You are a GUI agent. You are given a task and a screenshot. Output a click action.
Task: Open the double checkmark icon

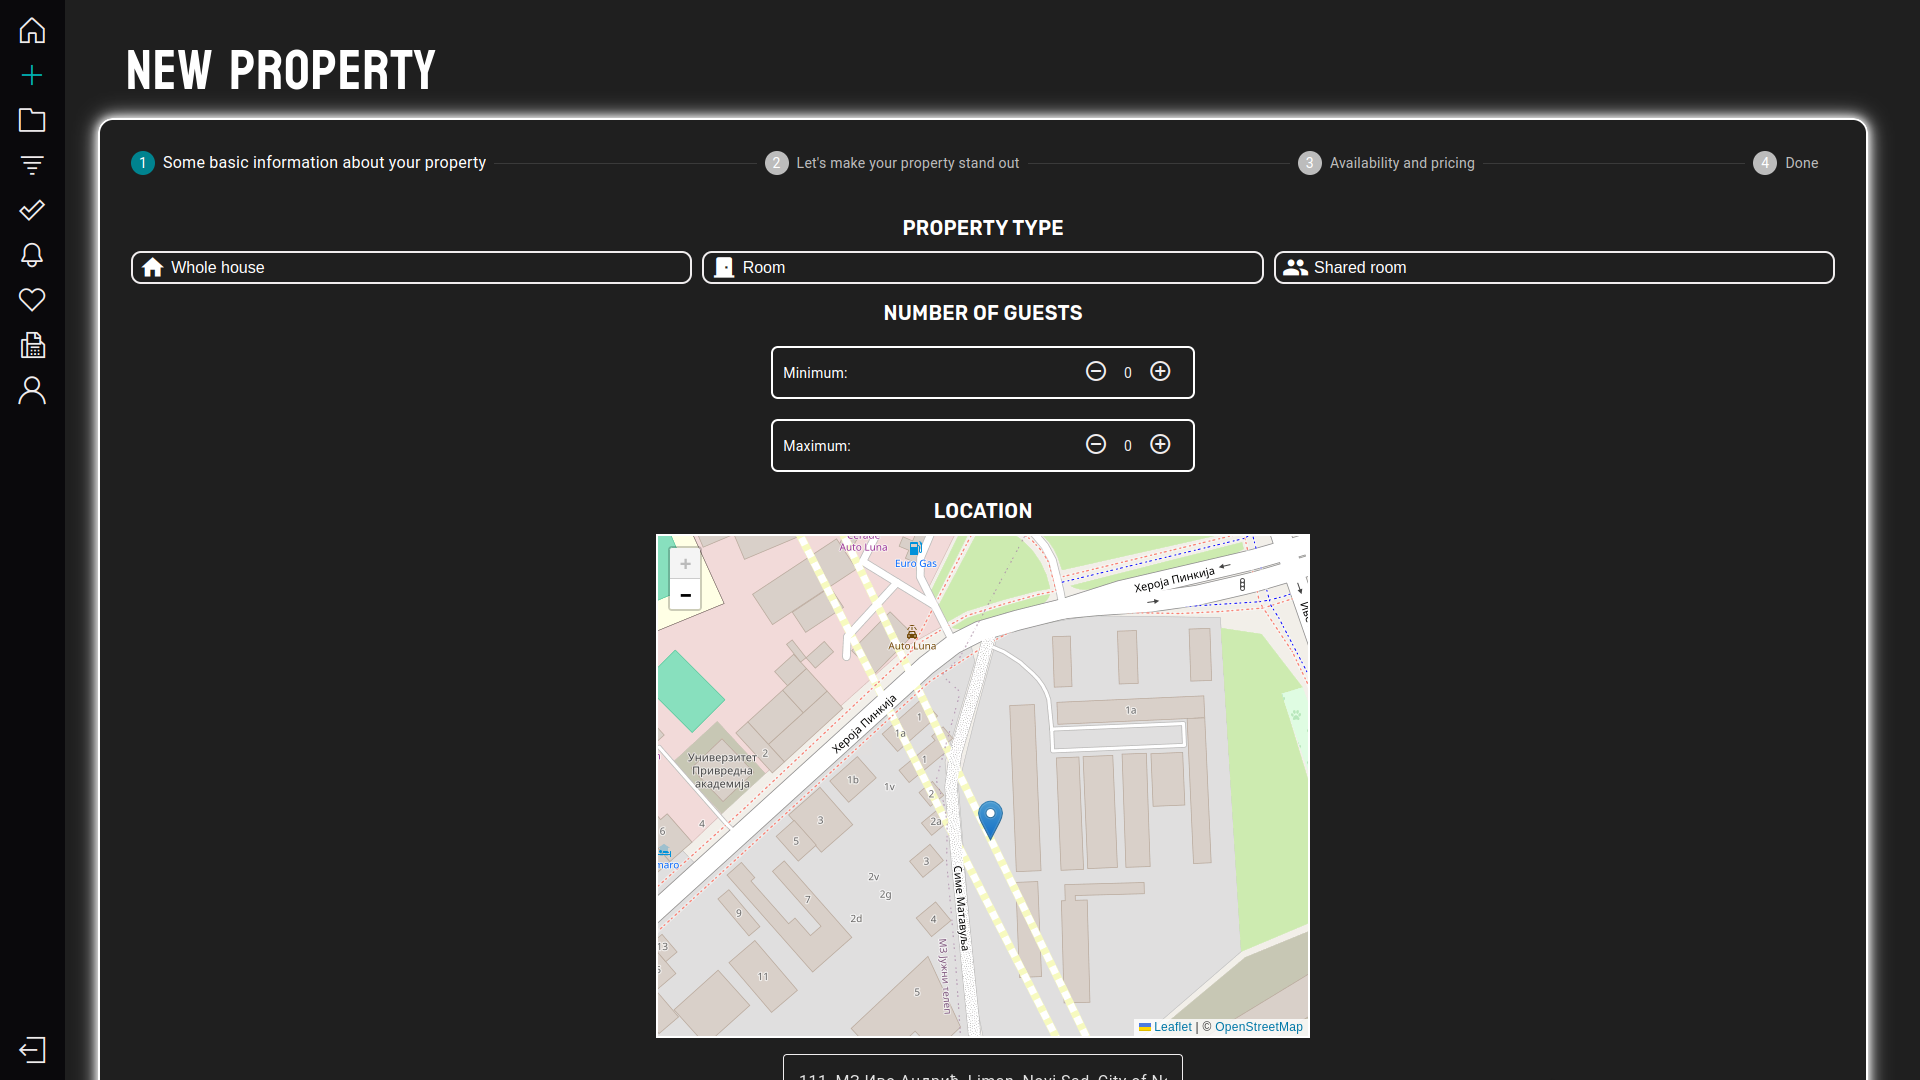tap(32, 210)
